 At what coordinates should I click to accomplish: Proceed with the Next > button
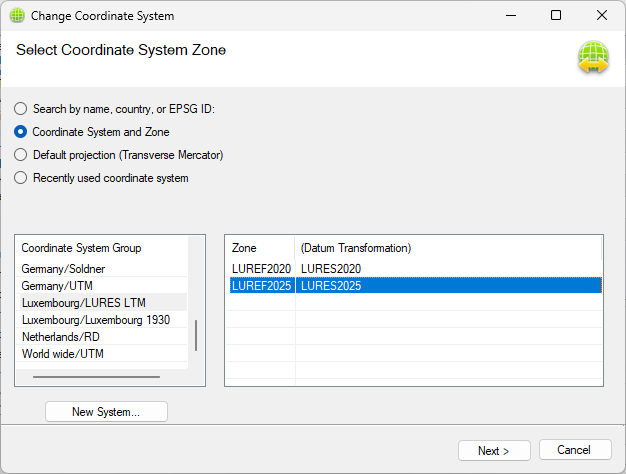pyautogui.click(x=494, y=450)
